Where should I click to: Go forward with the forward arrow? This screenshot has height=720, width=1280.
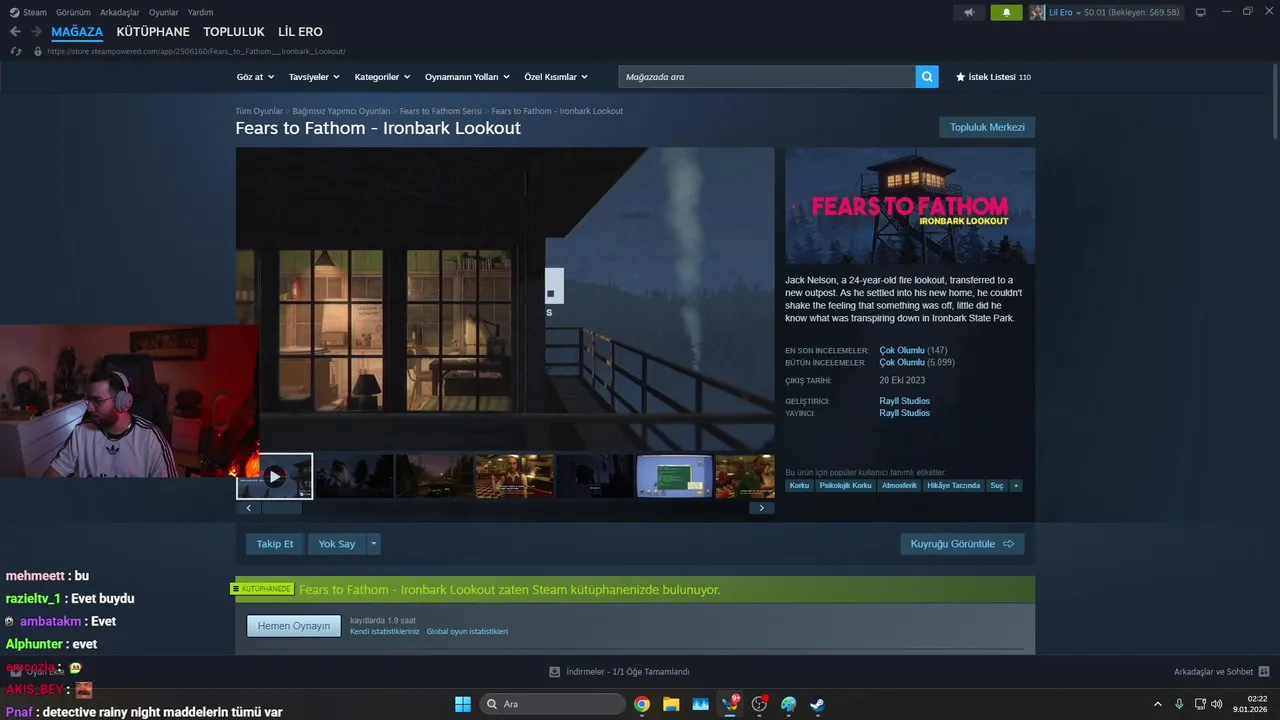(x=37, y=32)
